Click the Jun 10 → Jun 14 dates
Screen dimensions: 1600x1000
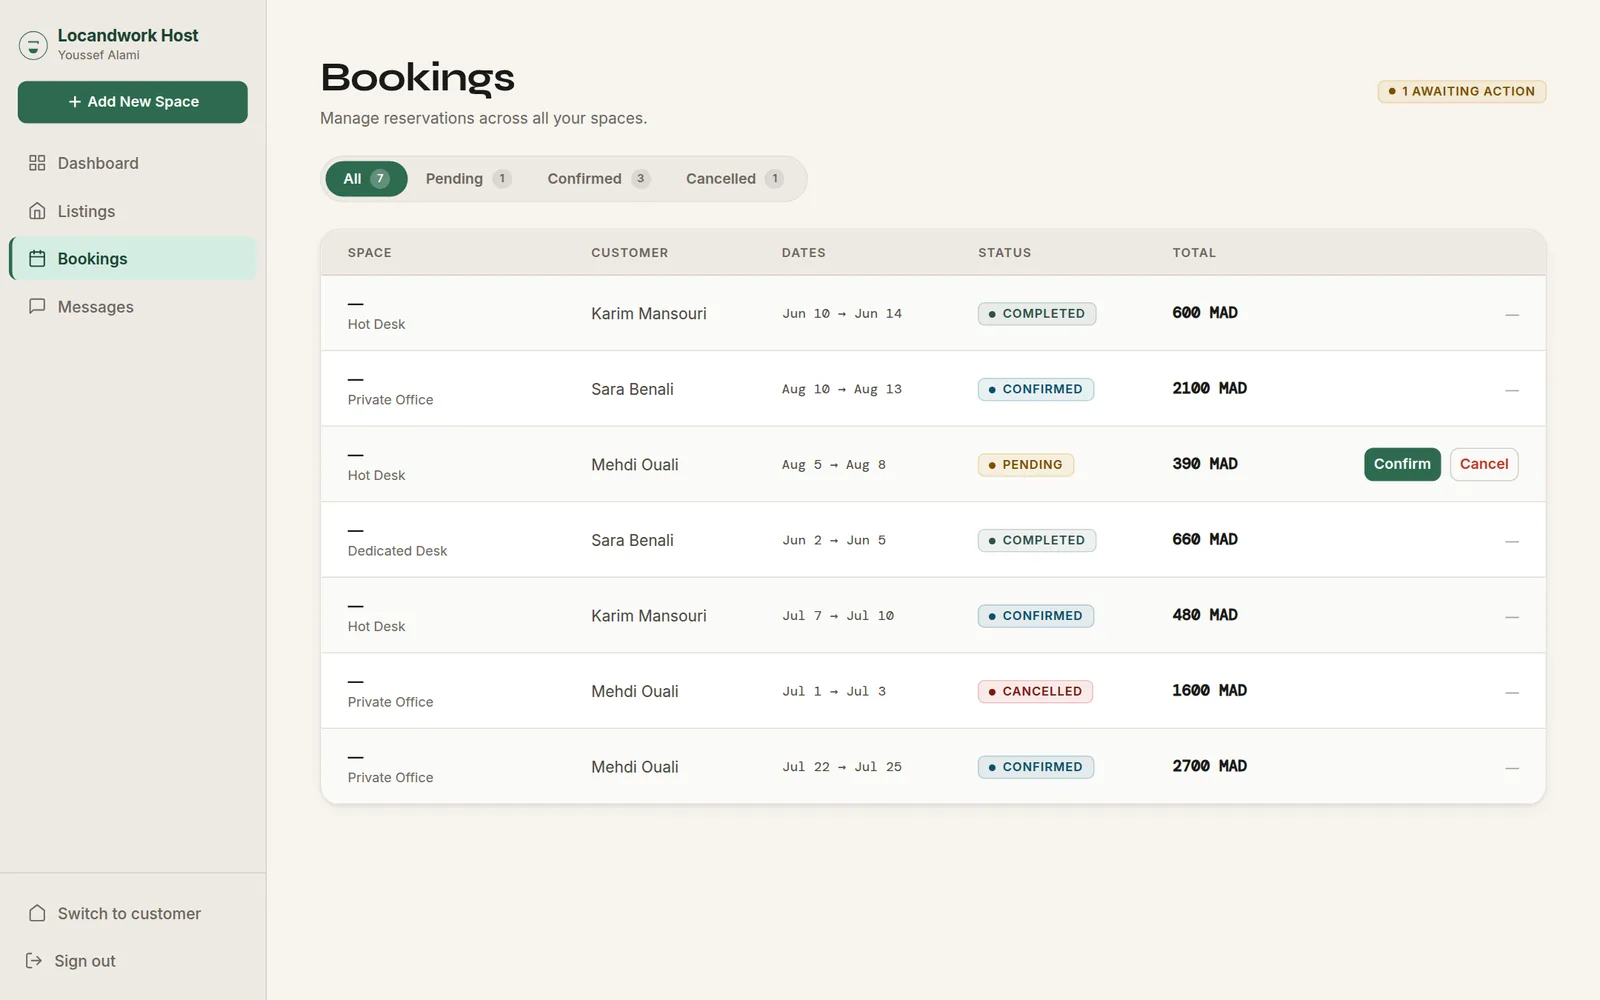(x=842, y=314)
